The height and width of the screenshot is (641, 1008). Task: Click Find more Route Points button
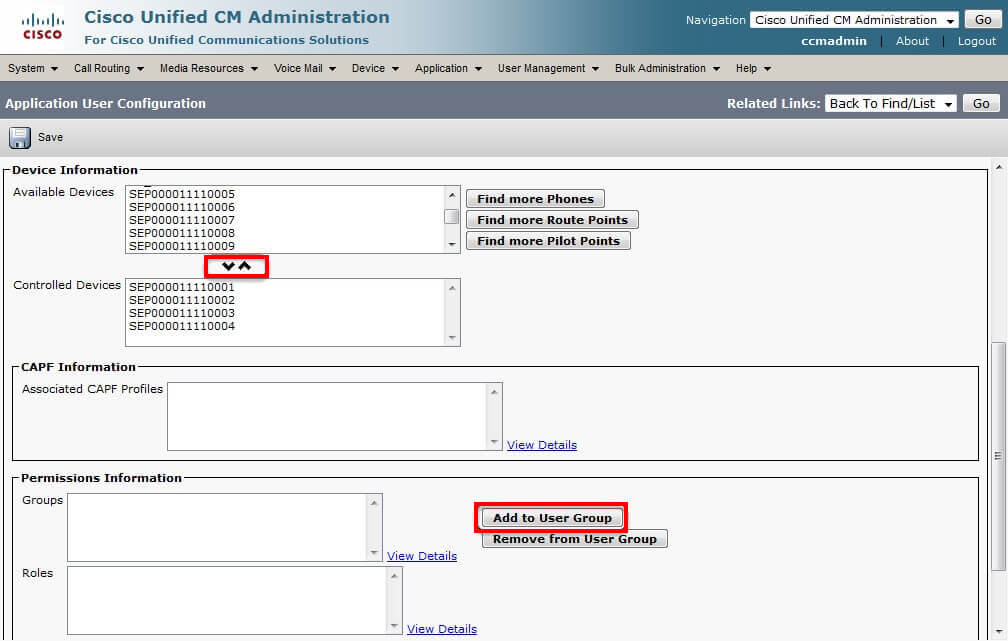(552, 220)
